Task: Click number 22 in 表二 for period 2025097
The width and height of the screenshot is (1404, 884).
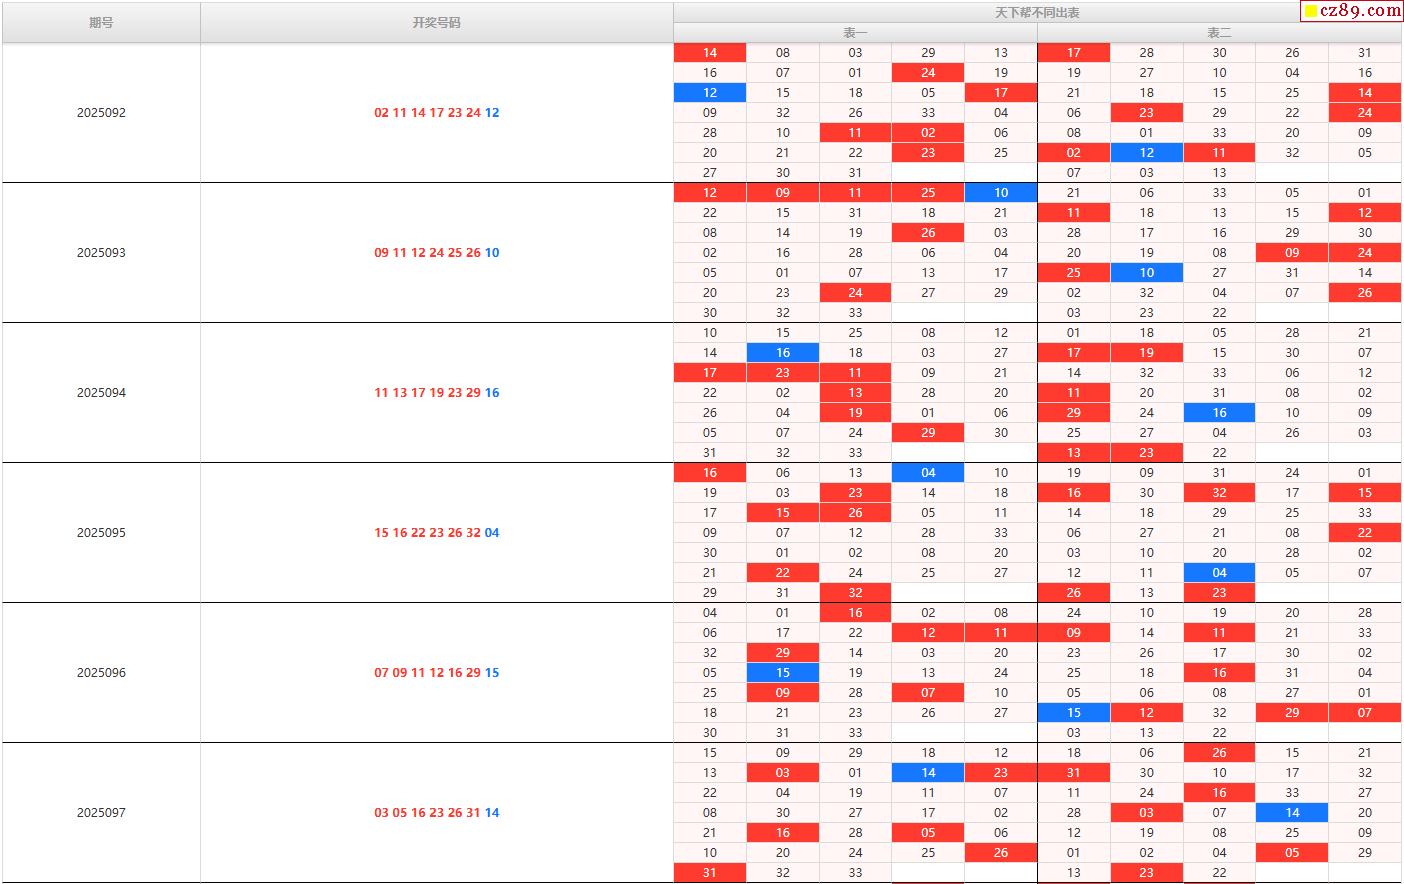Action: pos(1220,873)
